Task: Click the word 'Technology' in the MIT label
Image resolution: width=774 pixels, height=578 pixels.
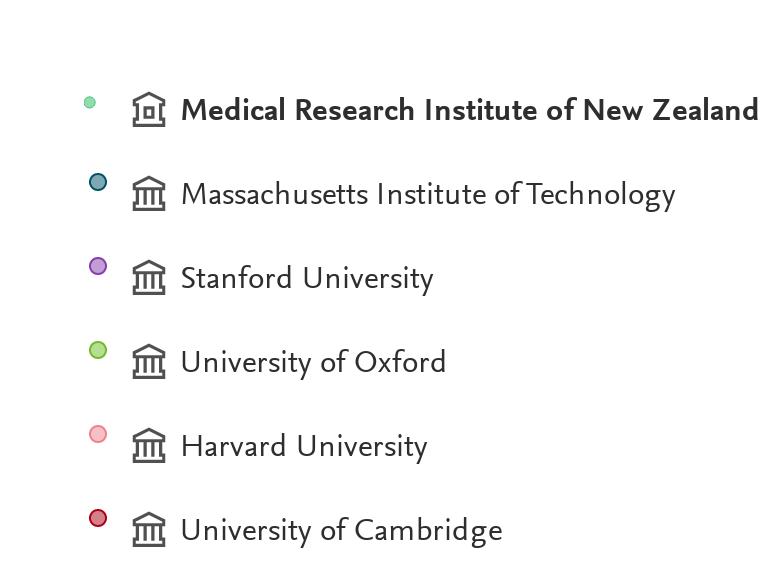Action: coord(600,194)
